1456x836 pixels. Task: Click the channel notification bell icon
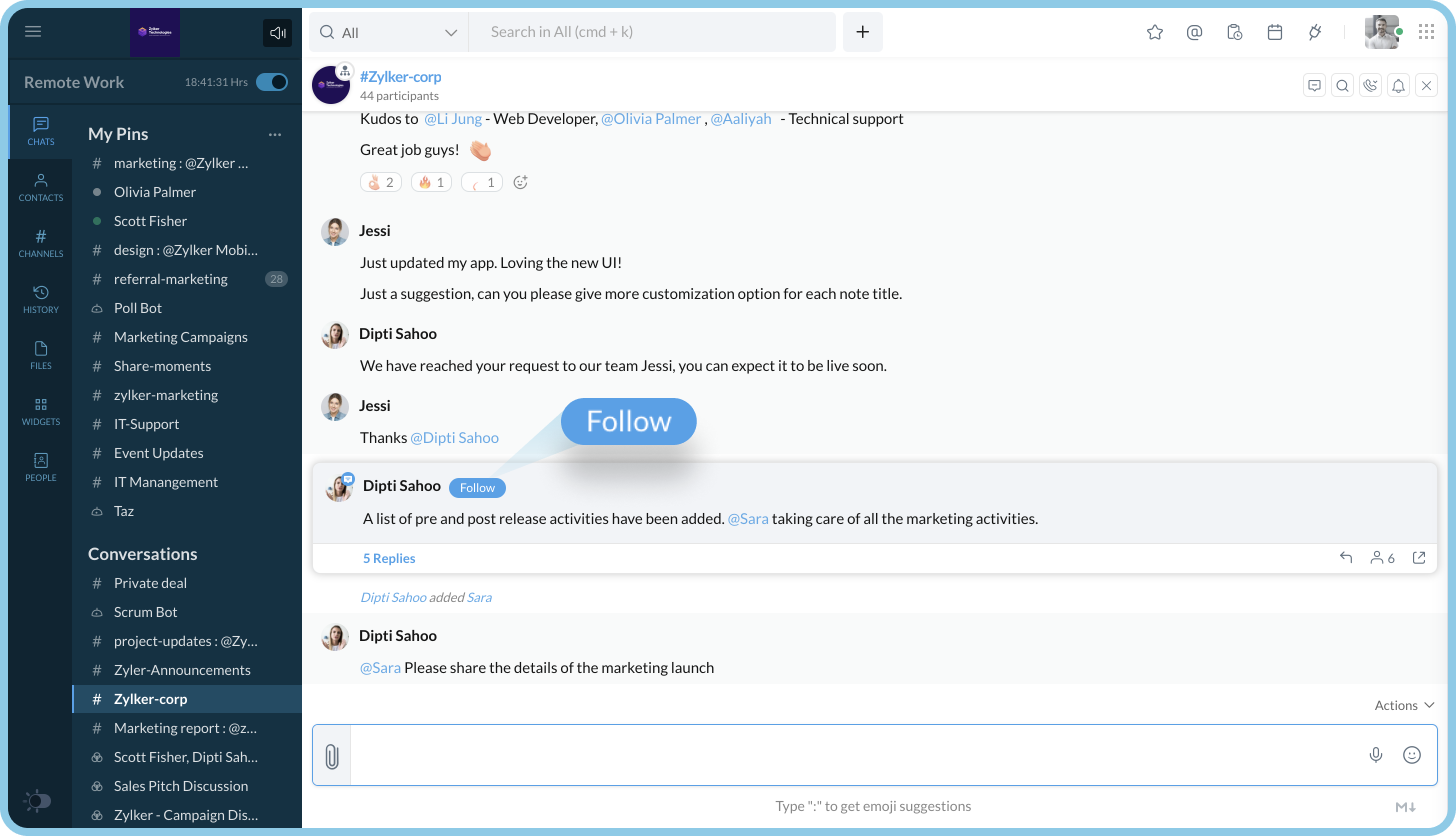[1399, 86]
